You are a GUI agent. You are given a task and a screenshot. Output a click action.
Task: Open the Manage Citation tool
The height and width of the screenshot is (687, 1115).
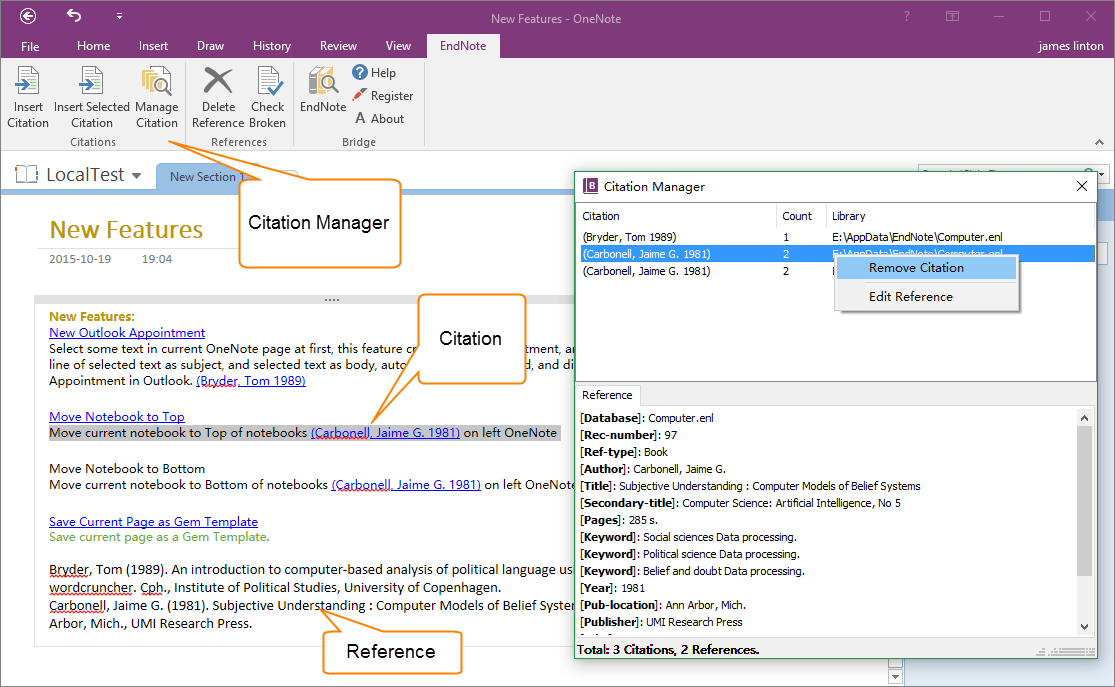(156, 97)
